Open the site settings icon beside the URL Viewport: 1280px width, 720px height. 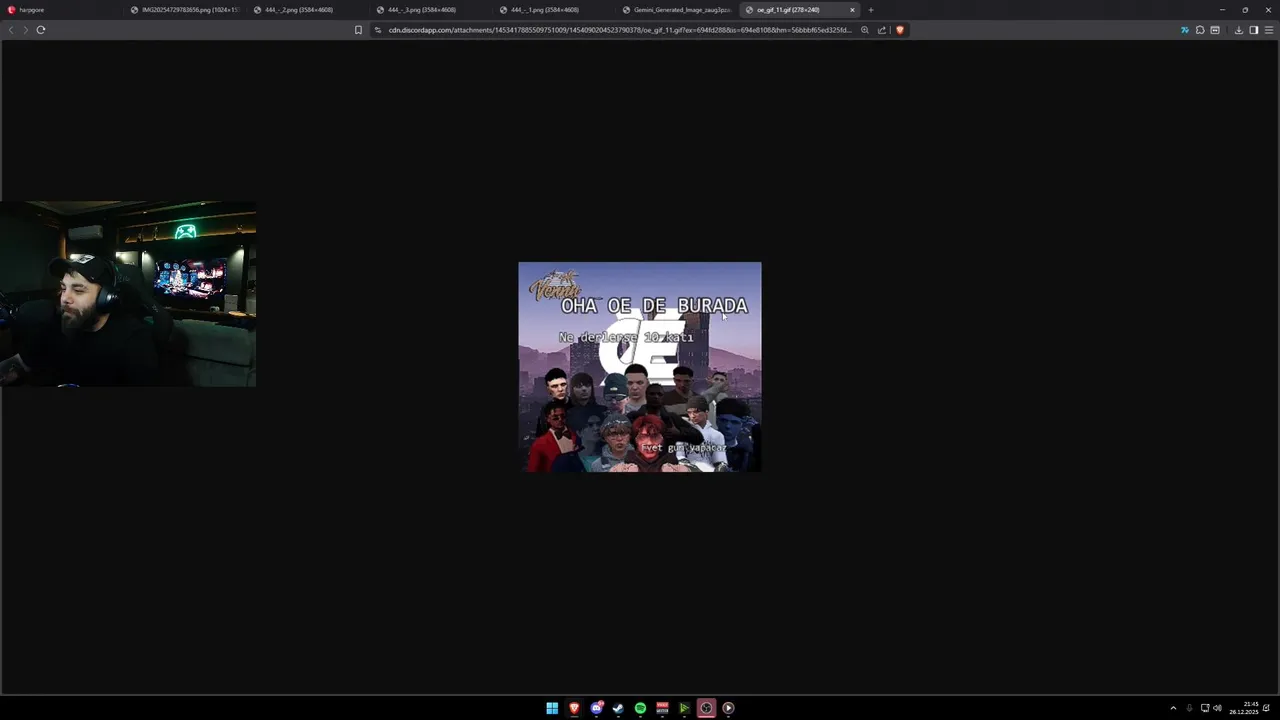(378, 30)
